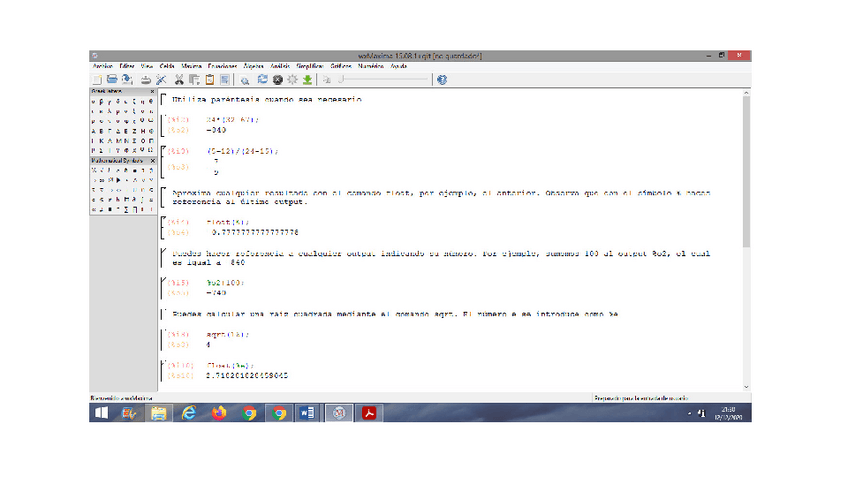
Task: Click the worksheet scrollbar up arrow
Action: [746, 93]
